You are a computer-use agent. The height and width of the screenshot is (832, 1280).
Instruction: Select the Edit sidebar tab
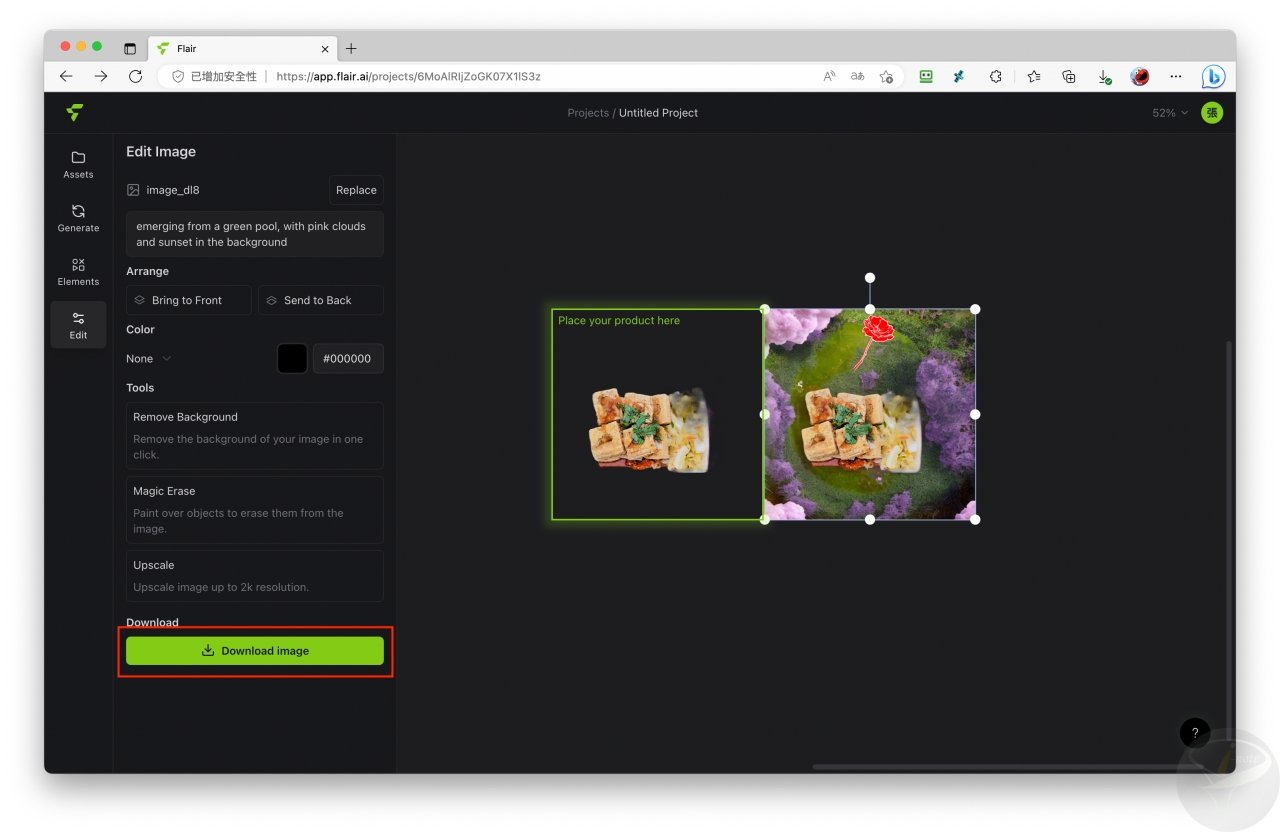click(78, 325)
